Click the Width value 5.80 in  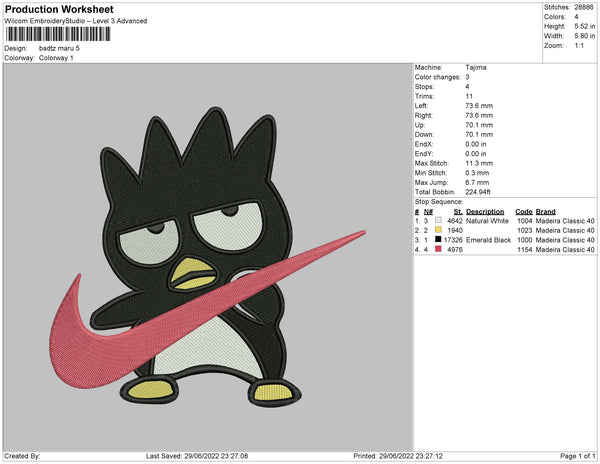585,36
